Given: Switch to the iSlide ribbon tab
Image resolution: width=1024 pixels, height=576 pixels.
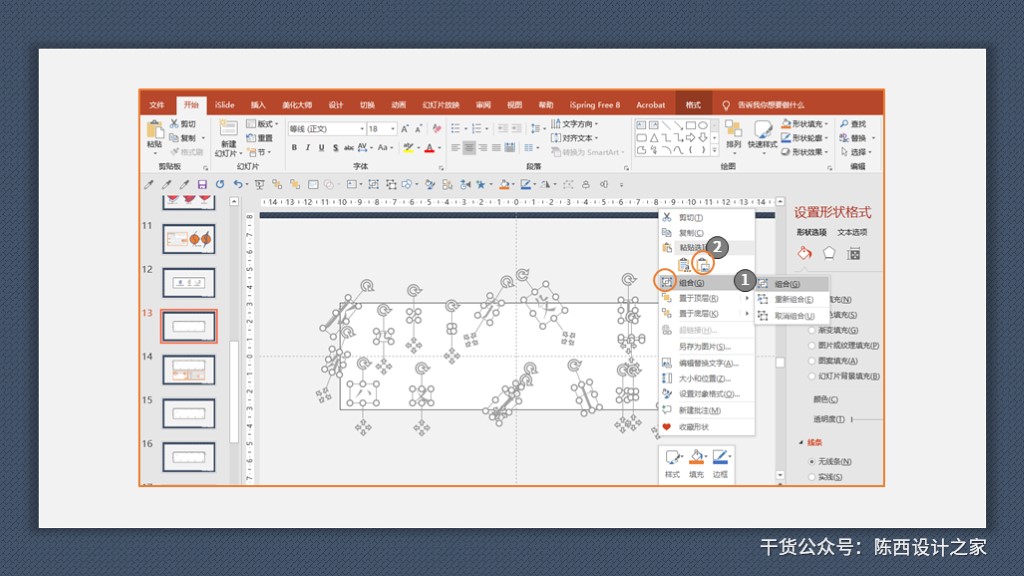Looking at the screenshot, I should click(225, 105).
